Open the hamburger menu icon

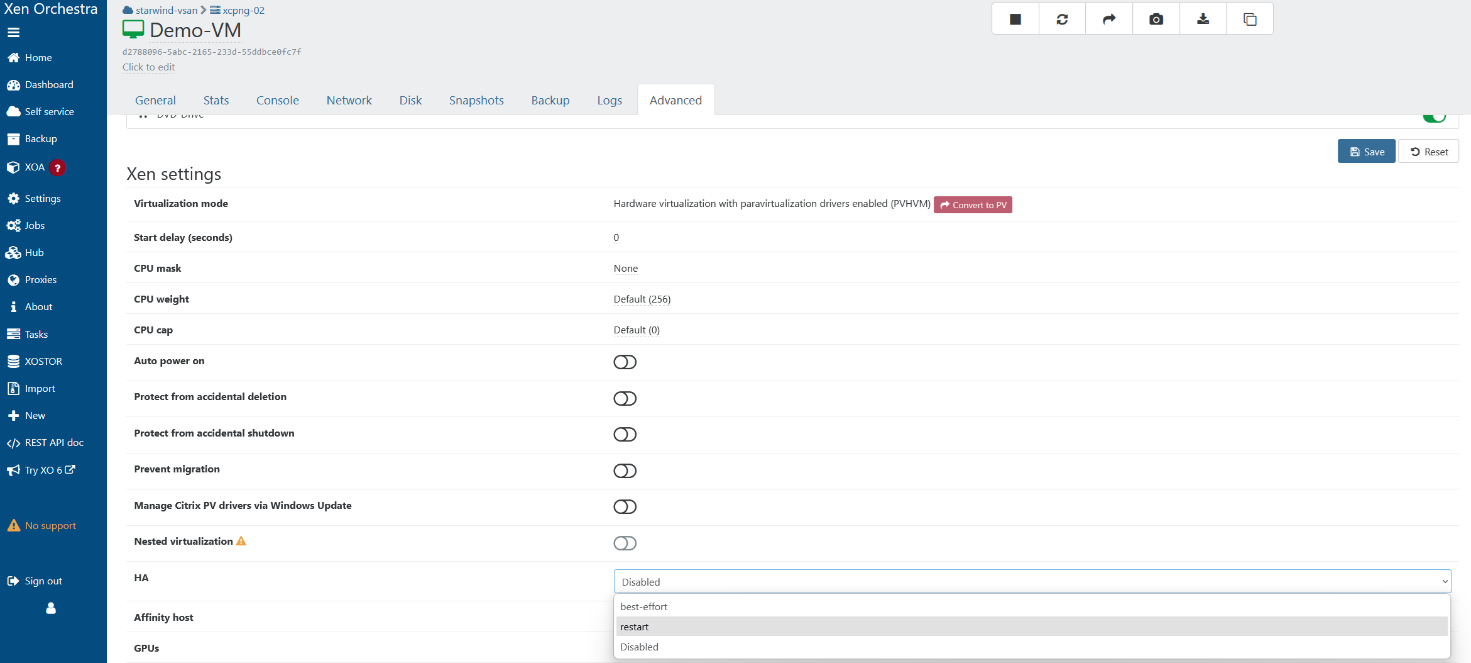(x=13, y=32)
